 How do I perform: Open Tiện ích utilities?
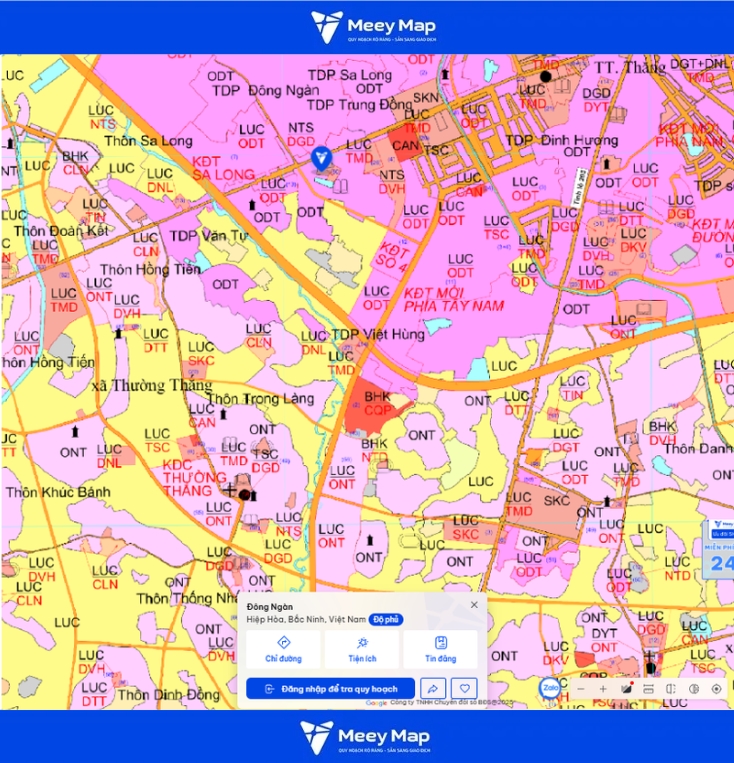coord(362,649)
